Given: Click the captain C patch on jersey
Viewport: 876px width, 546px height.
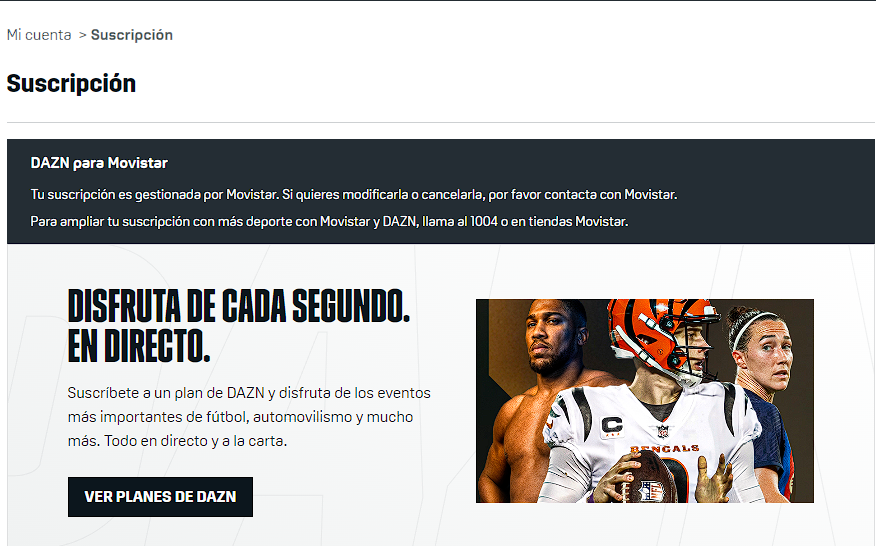Looking at the screenshot, I should 611,427.
